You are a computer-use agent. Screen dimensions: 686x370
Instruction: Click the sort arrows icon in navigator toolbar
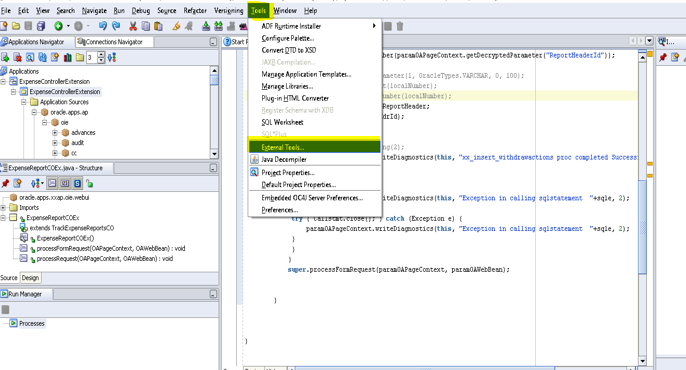(x=112, y=57)
